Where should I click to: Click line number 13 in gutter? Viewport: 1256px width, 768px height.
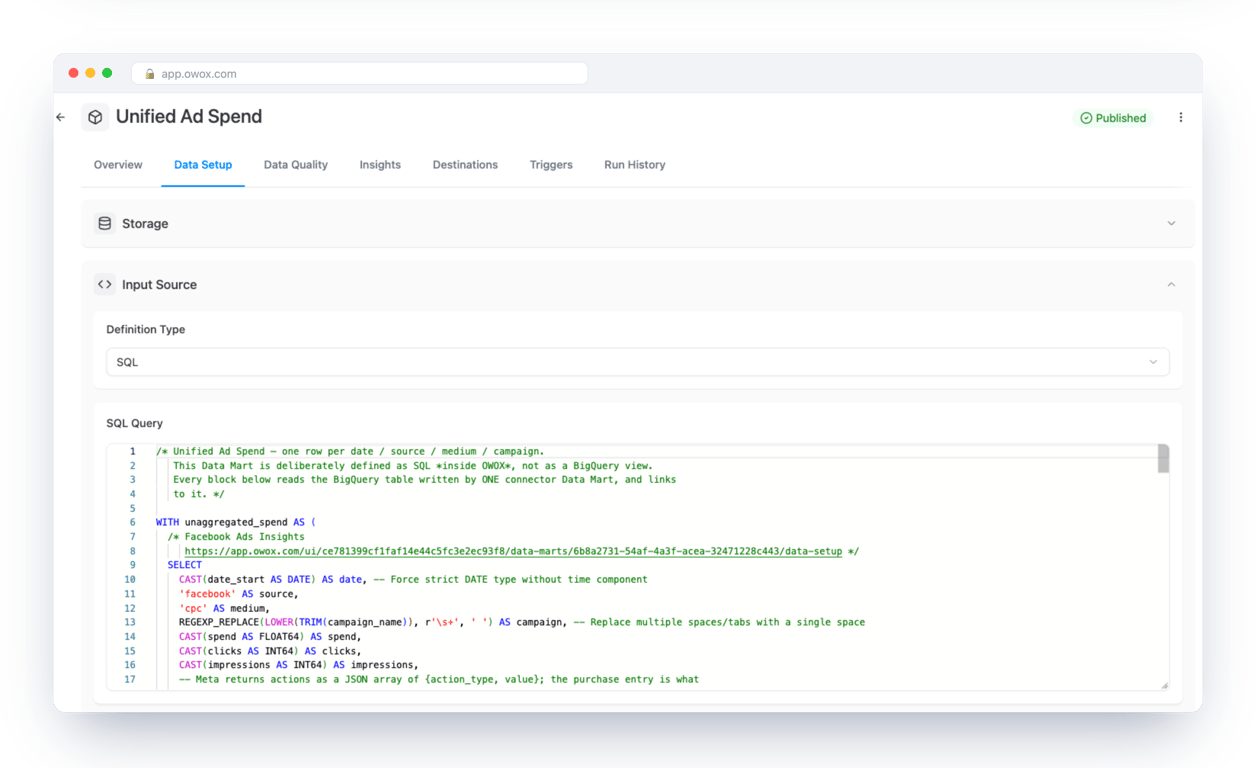pyautogui.click(x=130, y=622)
